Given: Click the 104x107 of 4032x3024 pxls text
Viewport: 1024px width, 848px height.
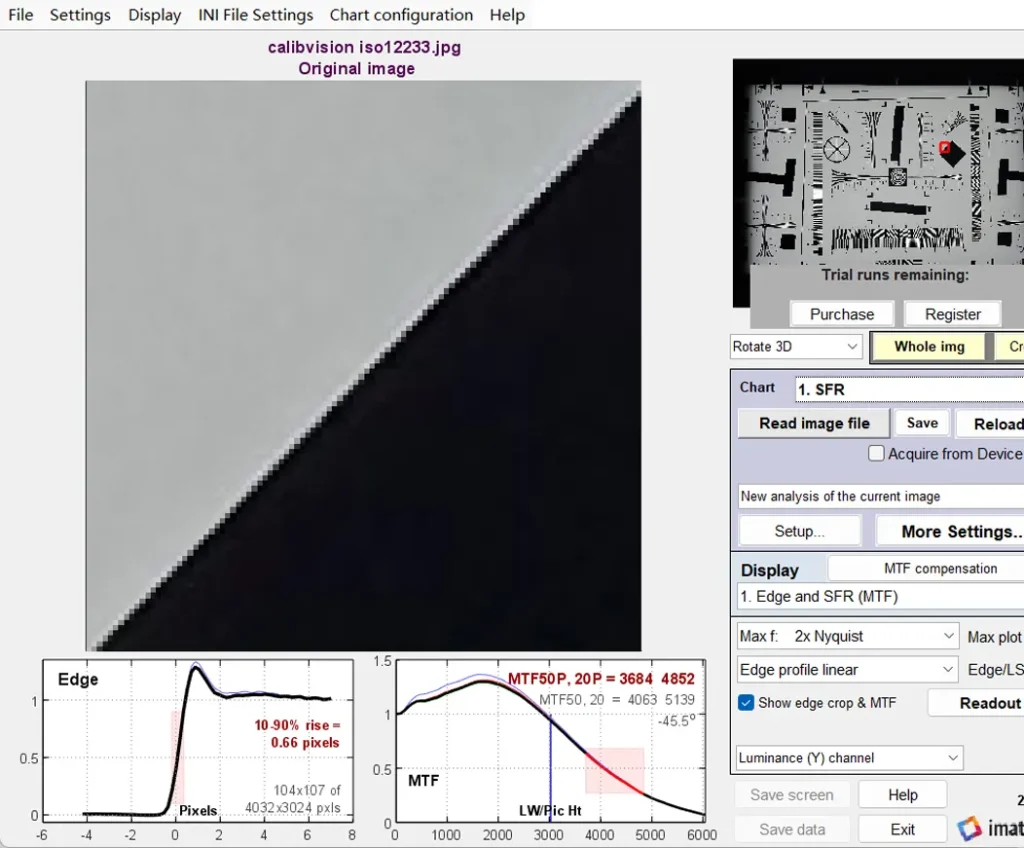Looking at the screenshot, I should 293,798.
